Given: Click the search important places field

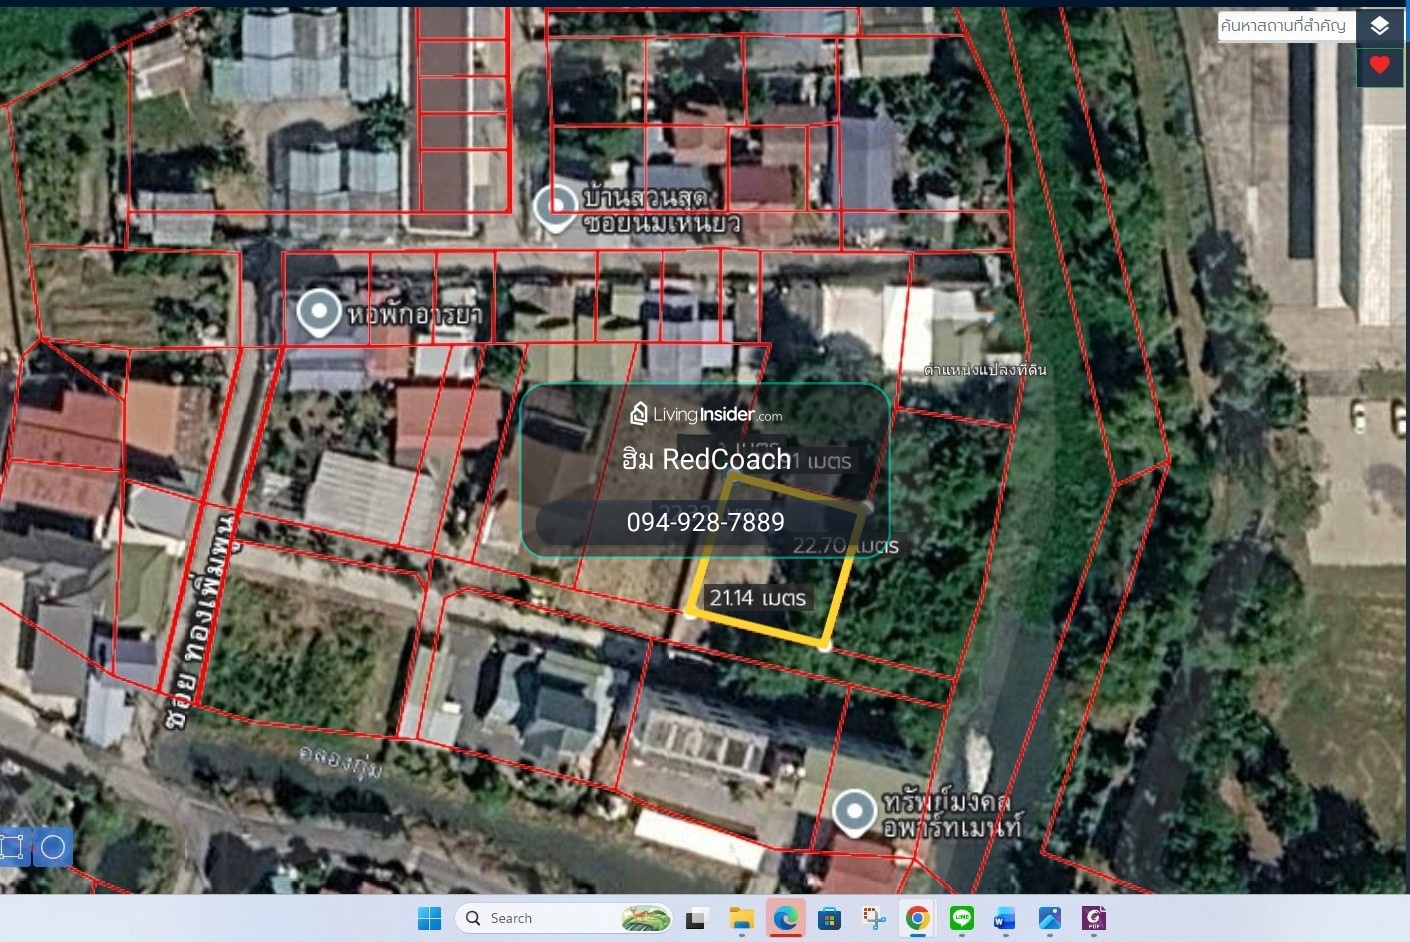Looking at the screenshot, I should [1286, 26].
